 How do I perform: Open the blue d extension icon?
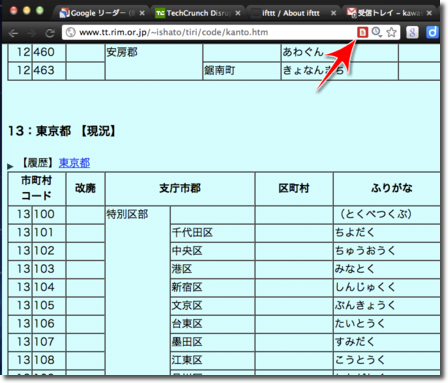432,32
